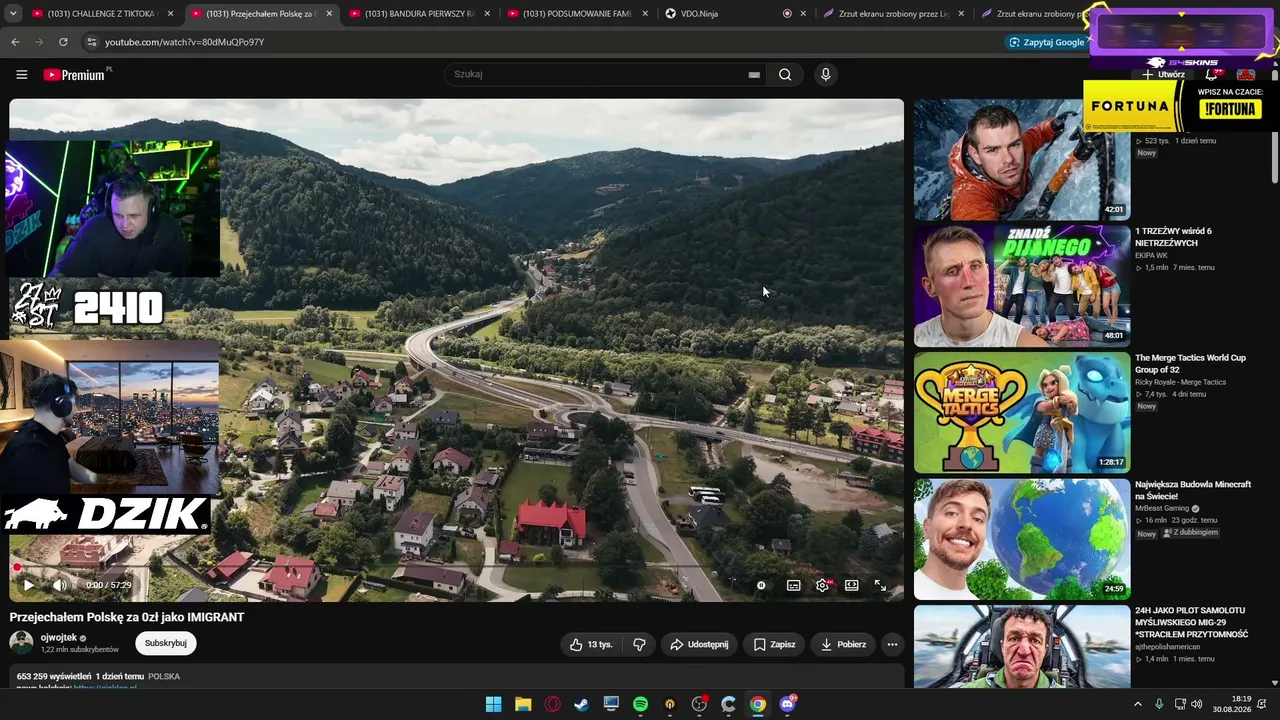Image resolution: width=1280 pixels, height=720 pixels.
Task: Open the Utwórz create menu
Action: click(1164, 74)
